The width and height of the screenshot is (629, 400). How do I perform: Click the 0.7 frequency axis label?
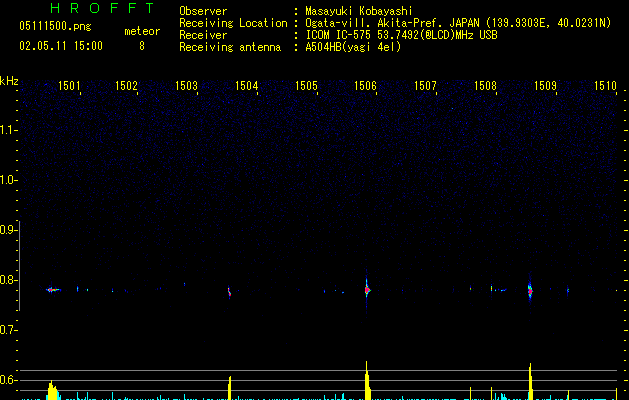click(8, 330)
